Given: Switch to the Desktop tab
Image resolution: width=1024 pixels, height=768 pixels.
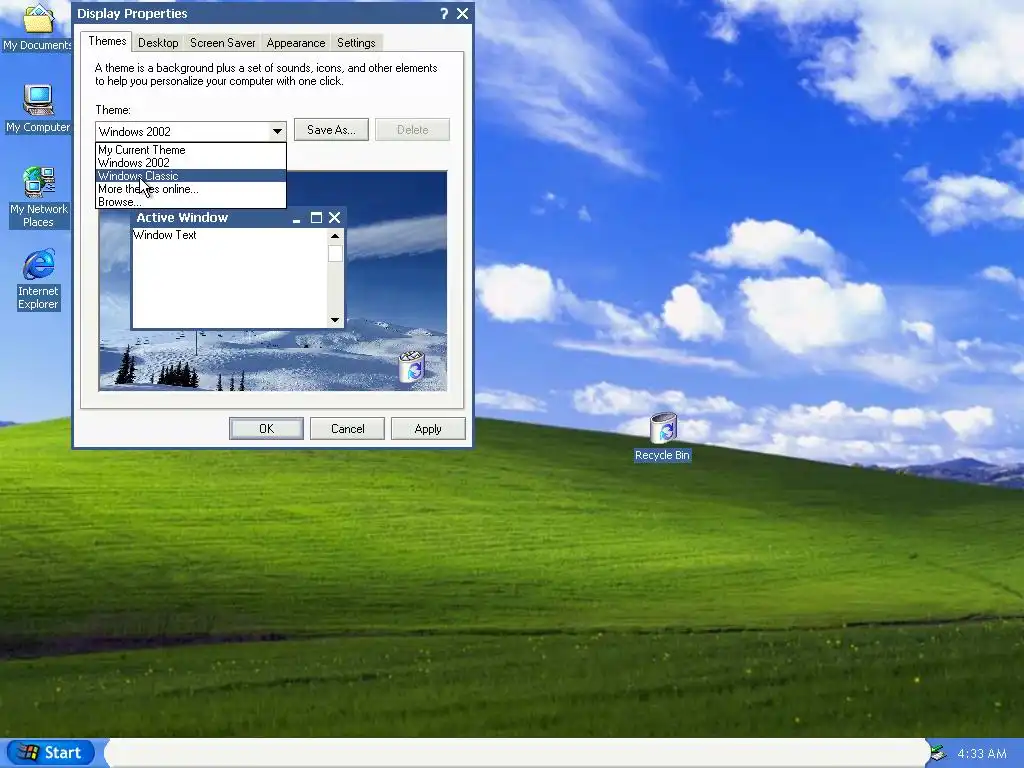Looking at the screenshot, I should click(x=158, y=43).
